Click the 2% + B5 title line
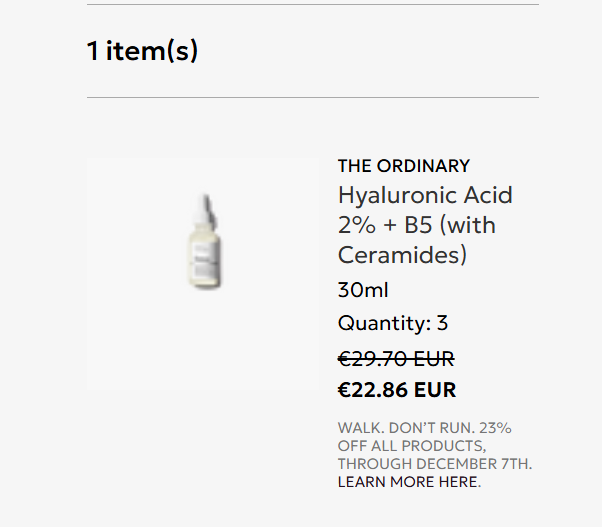 pos(416,225)
